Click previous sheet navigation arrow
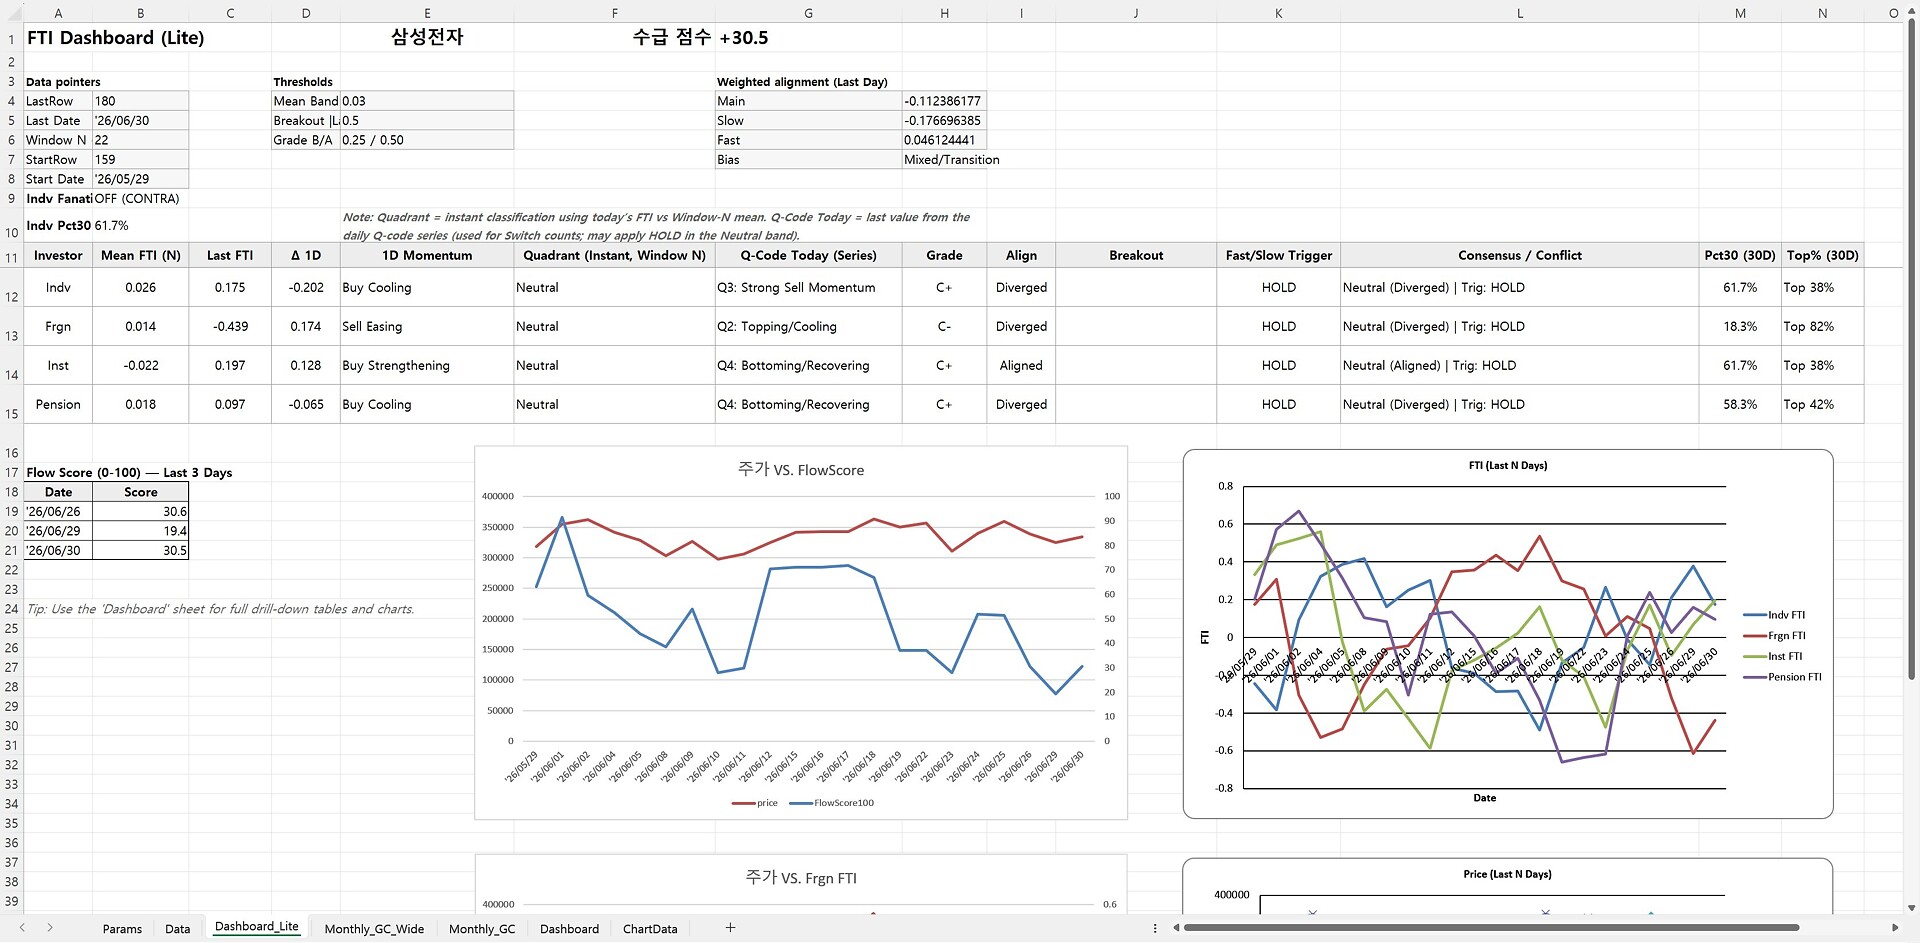 [22, 928]
